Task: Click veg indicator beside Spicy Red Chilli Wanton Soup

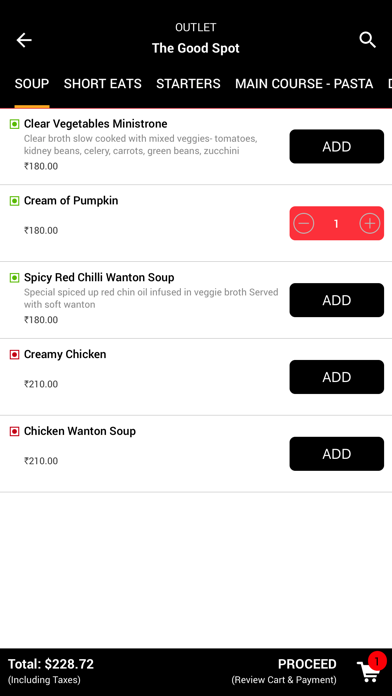Action: (x=14, y=278)
